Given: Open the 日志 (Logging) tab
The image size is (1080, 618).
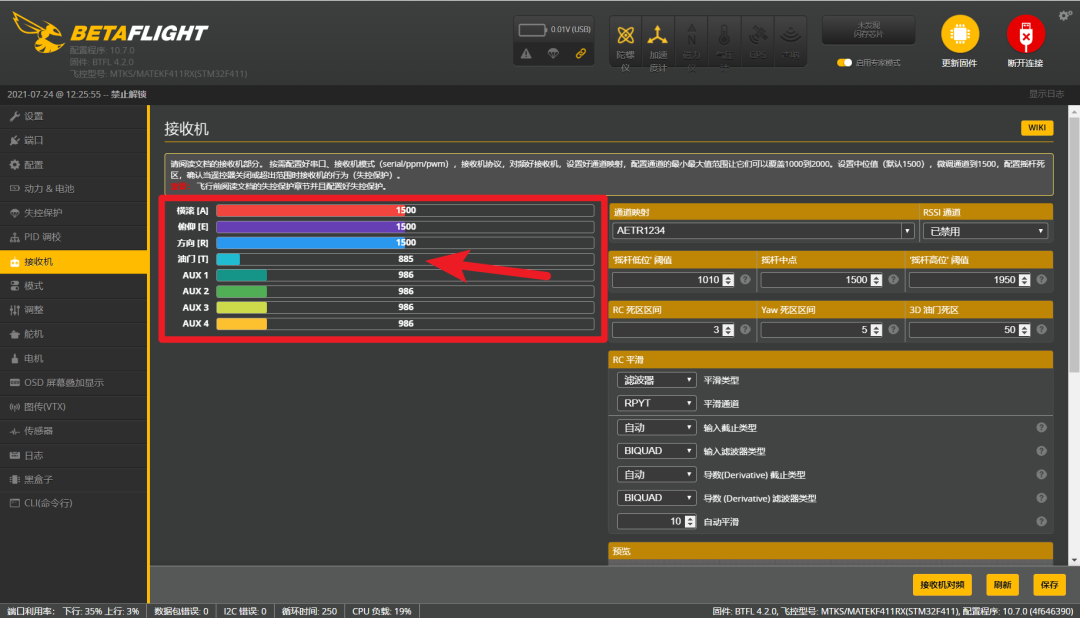Looking at the screenshot, I should 73,455.
